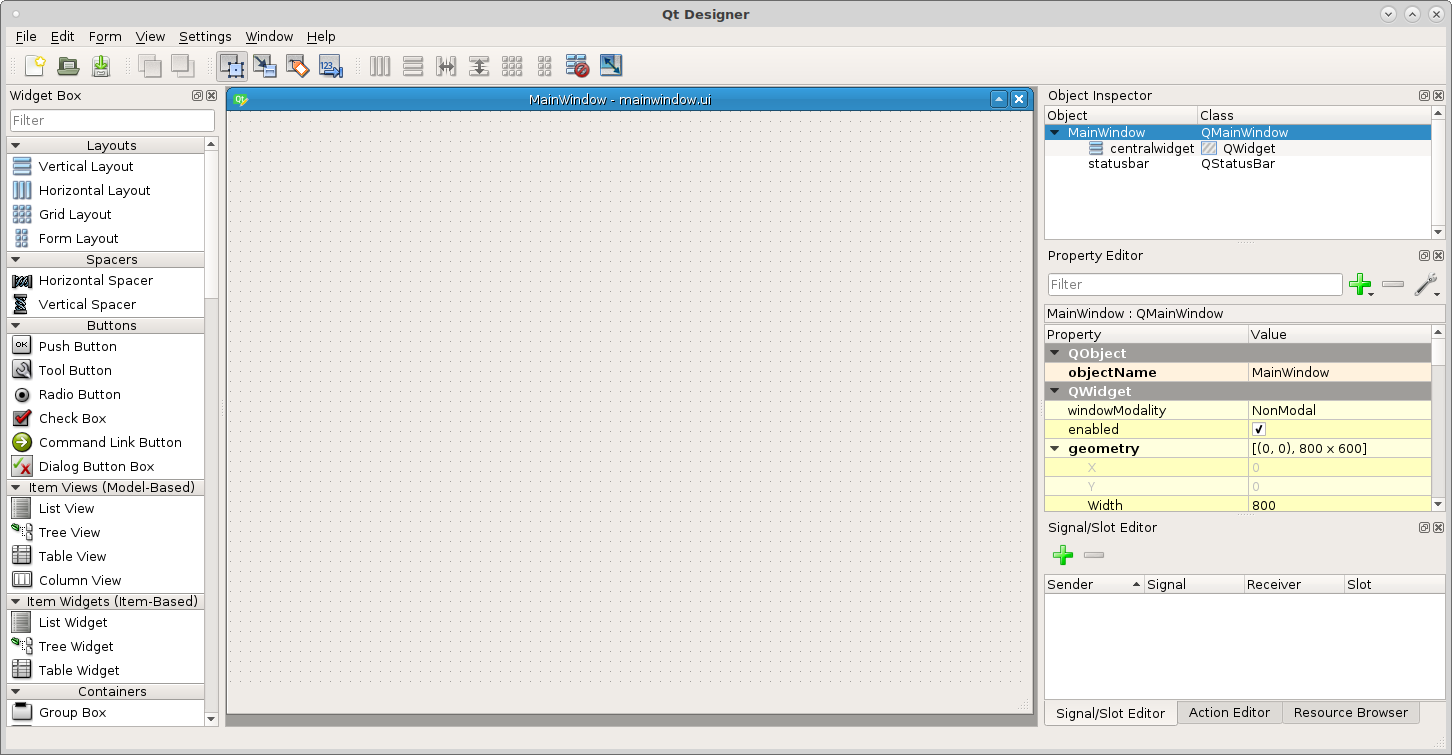Open the Form menu
This screenshot has width=1452, height=755.
(105, 36)
